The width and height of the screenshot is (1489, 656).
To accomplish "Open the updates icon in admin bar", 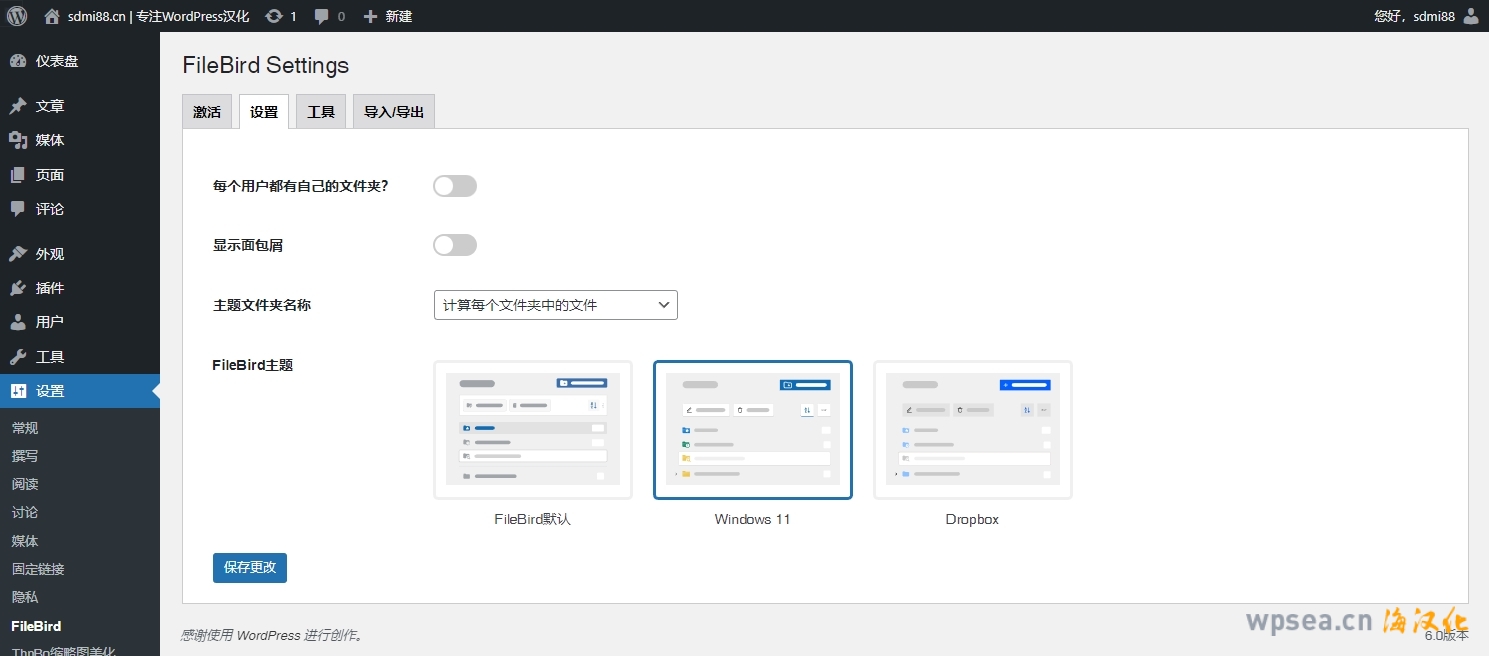I will 274,16.
